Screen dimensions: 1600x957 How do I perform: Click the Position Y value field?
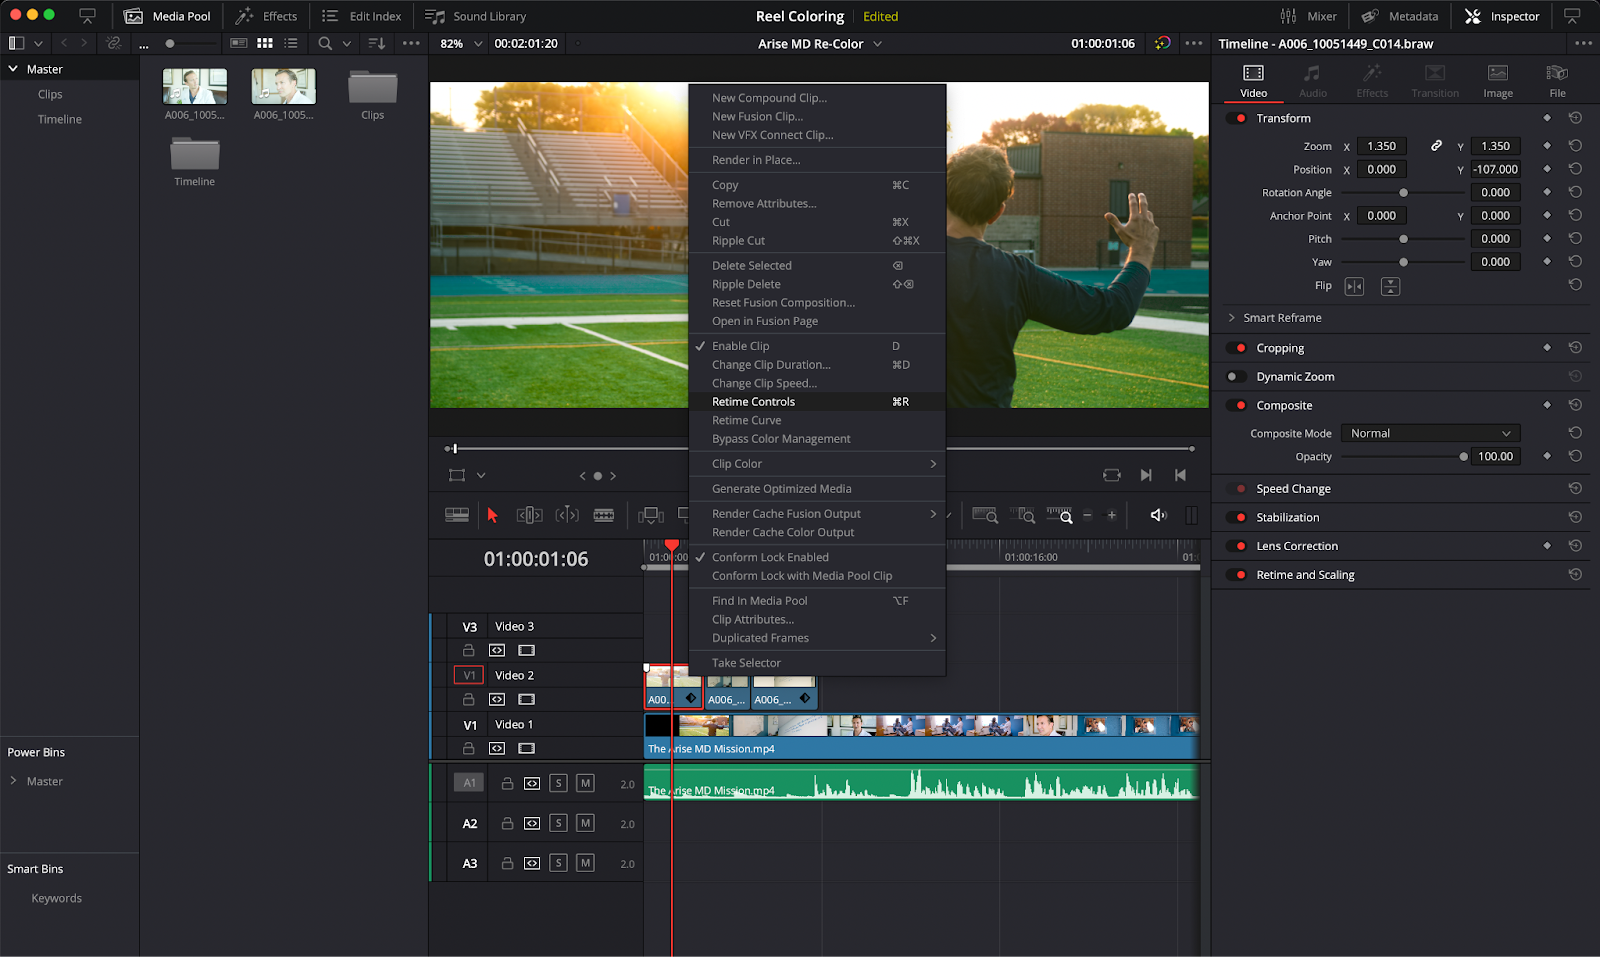(1495, 170)
